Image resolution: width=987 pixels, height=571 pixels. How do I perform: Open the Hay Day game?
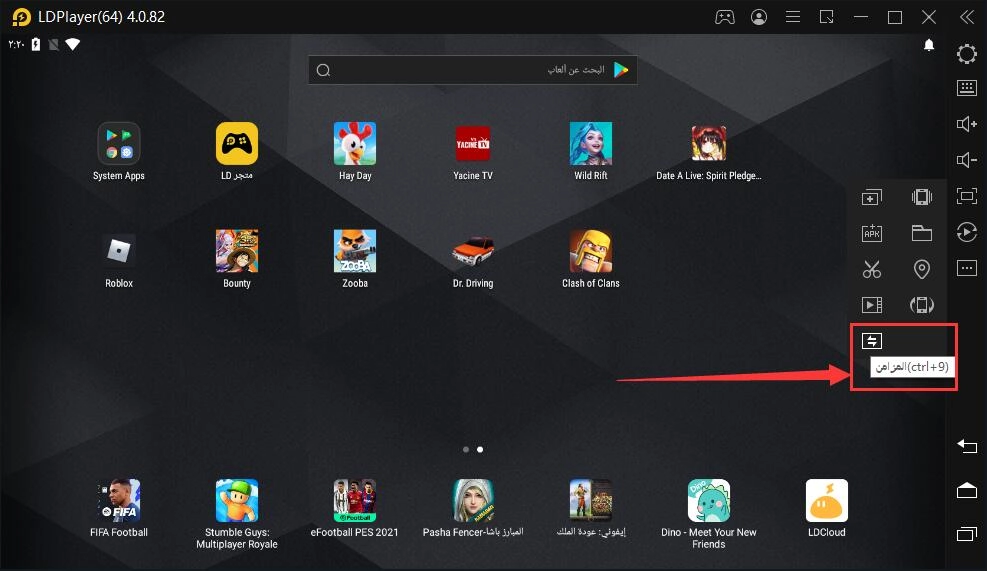tap(355, 144)
